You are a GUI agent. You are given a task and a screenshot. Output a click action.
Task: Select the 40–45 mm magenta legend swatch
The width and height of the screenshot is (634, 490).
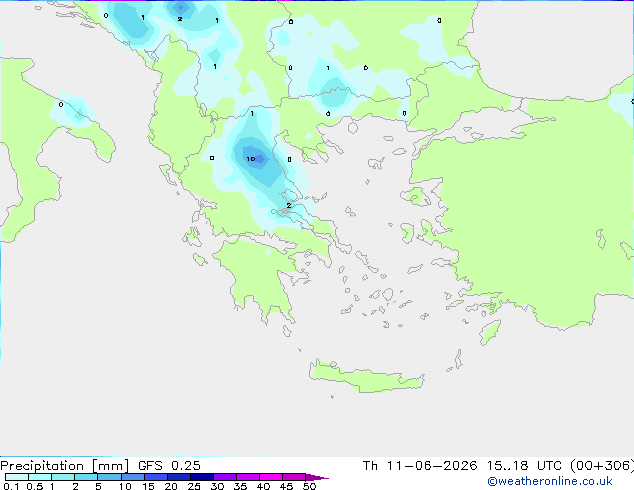pos(271,477)
